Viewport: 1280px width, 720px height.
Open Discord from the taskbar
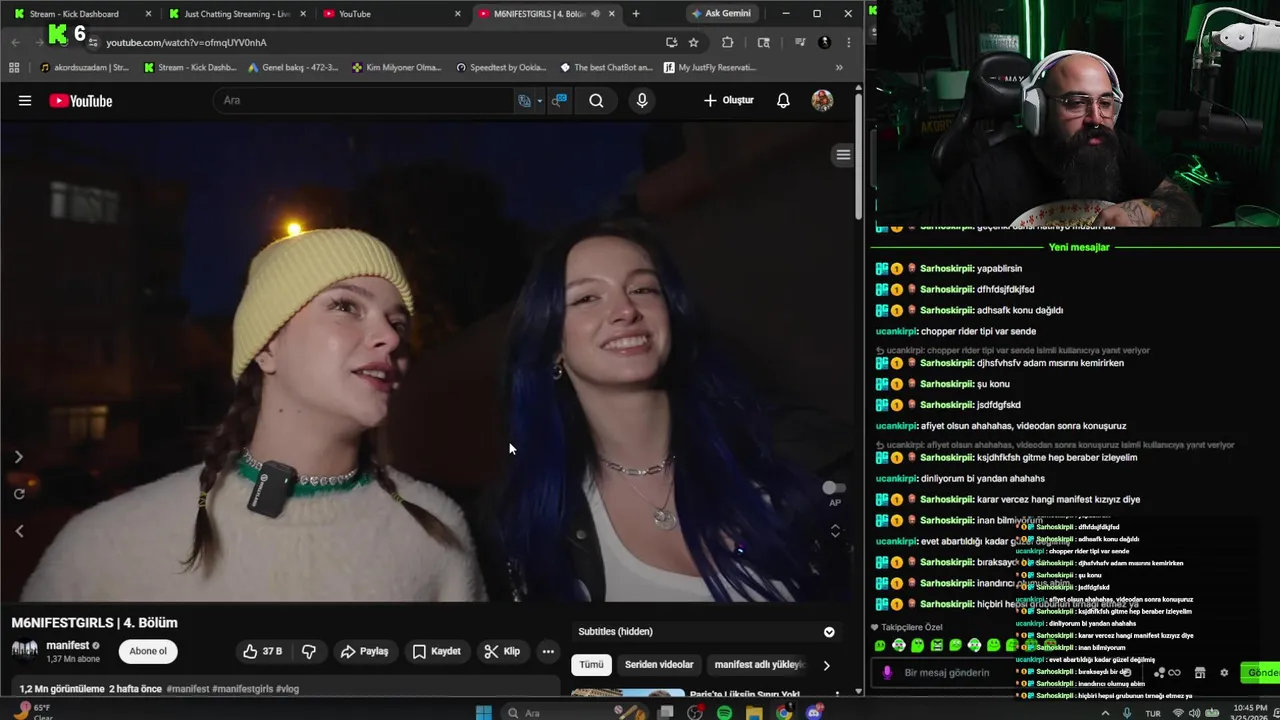(x=814, y=713)
